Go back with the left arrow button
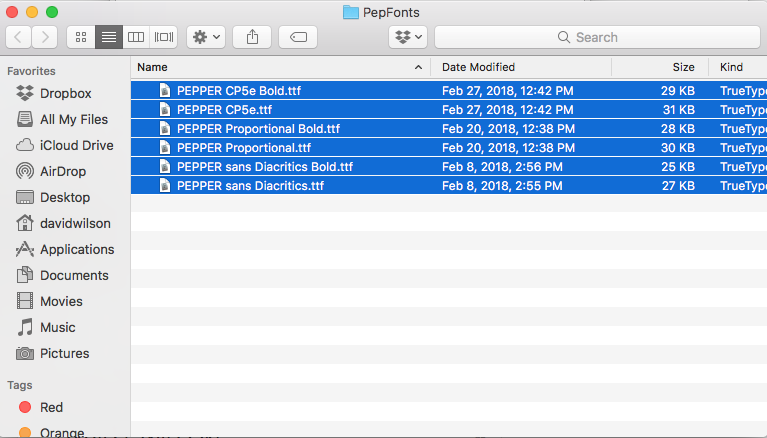Viewport: 767px width, 438px height. coord(19,37)
